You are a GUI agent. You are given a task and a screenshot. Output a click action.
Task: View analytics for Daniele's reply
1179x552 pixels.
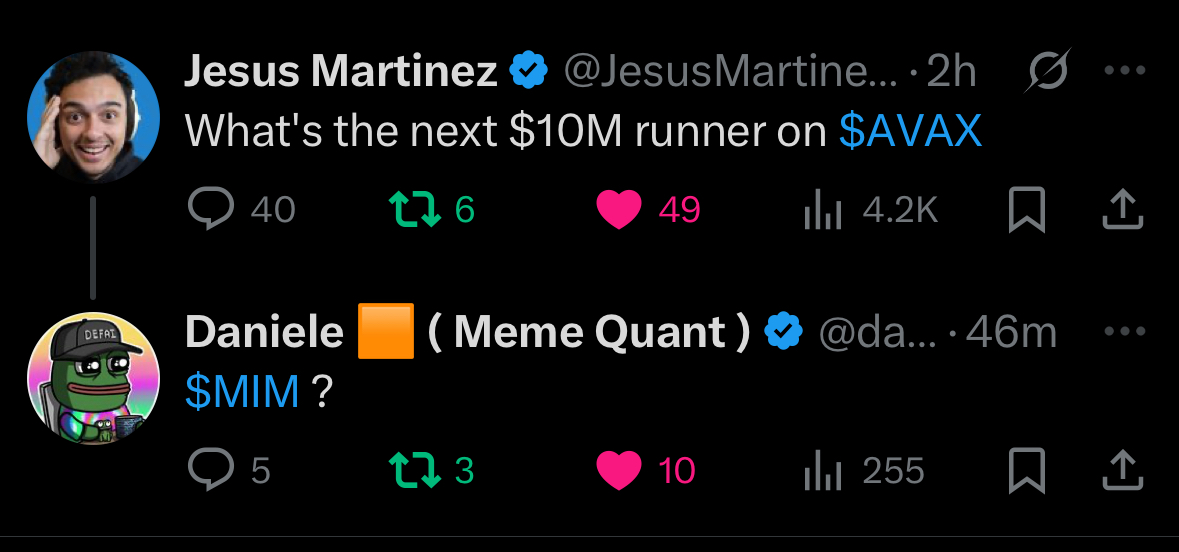click(822, 471)
